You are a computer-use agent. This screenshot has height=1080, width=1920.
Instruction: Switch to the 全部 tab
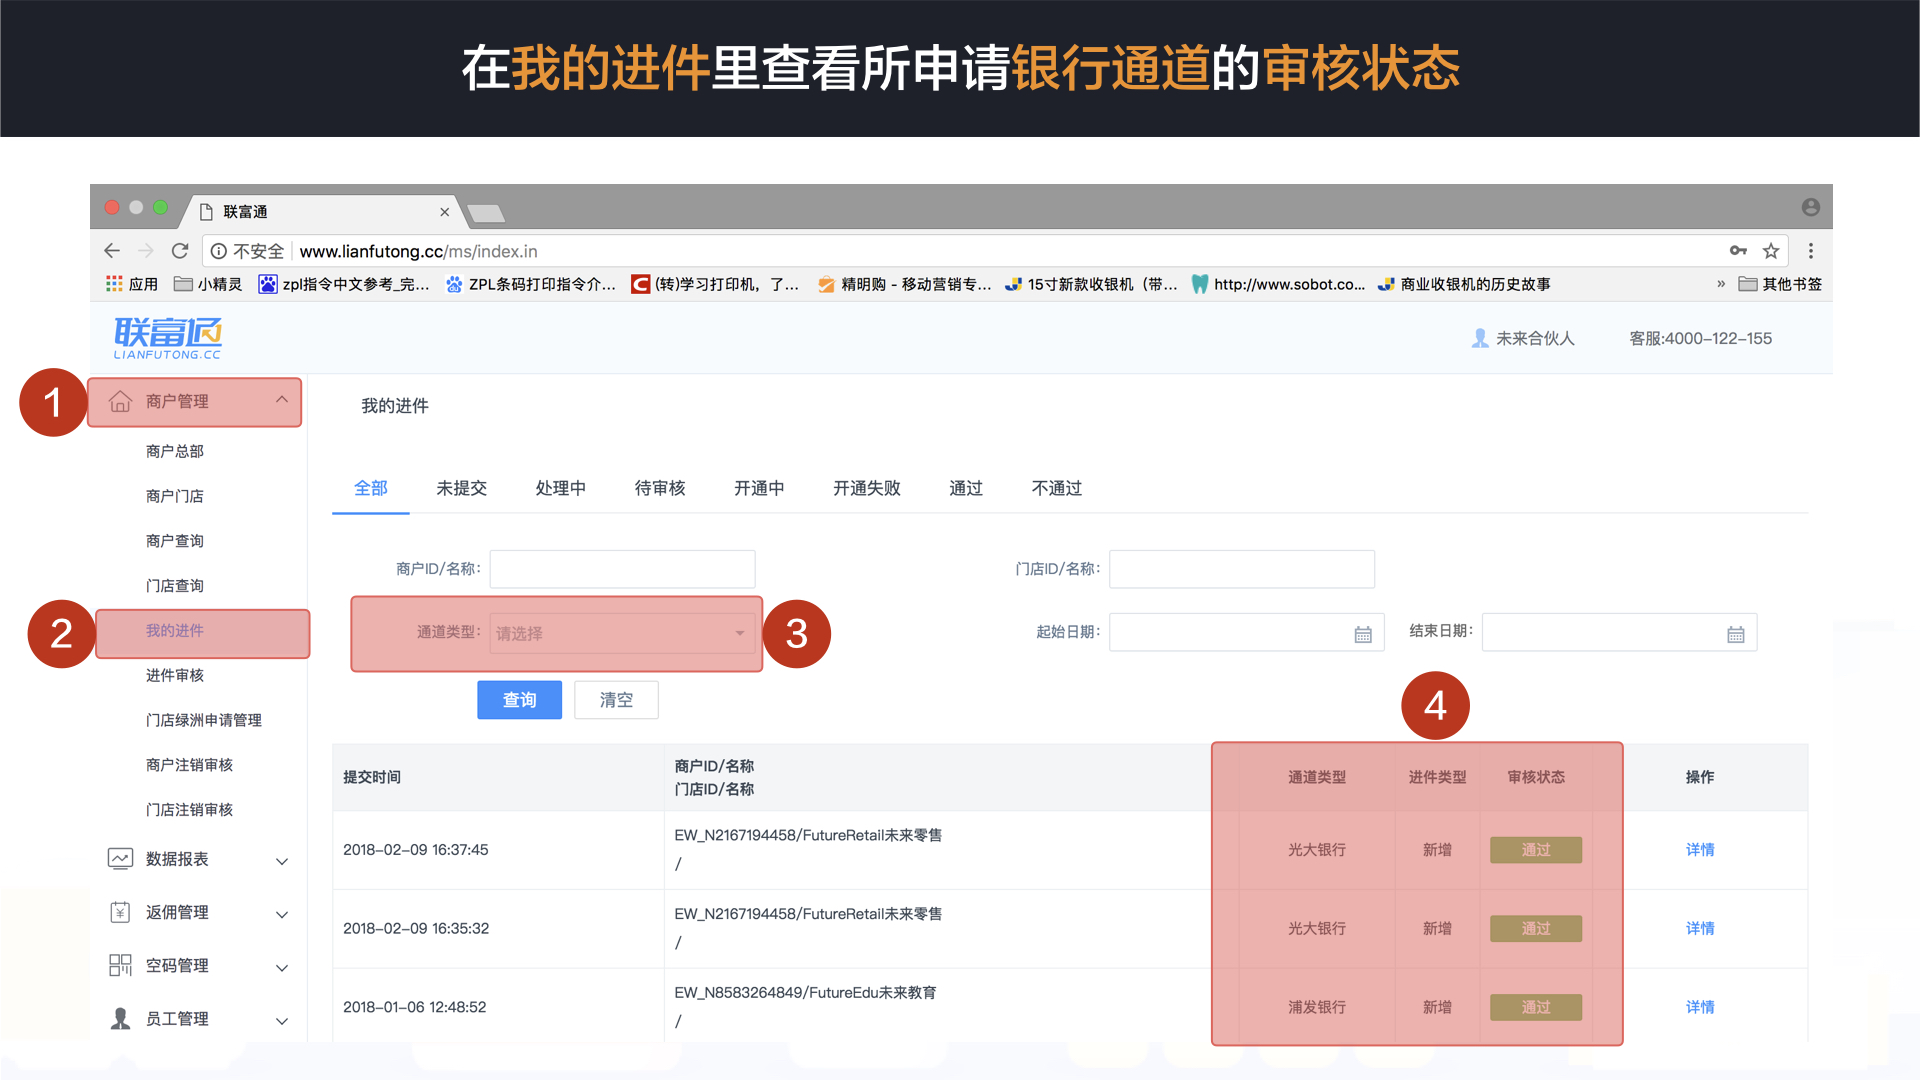tap(371, 488)
